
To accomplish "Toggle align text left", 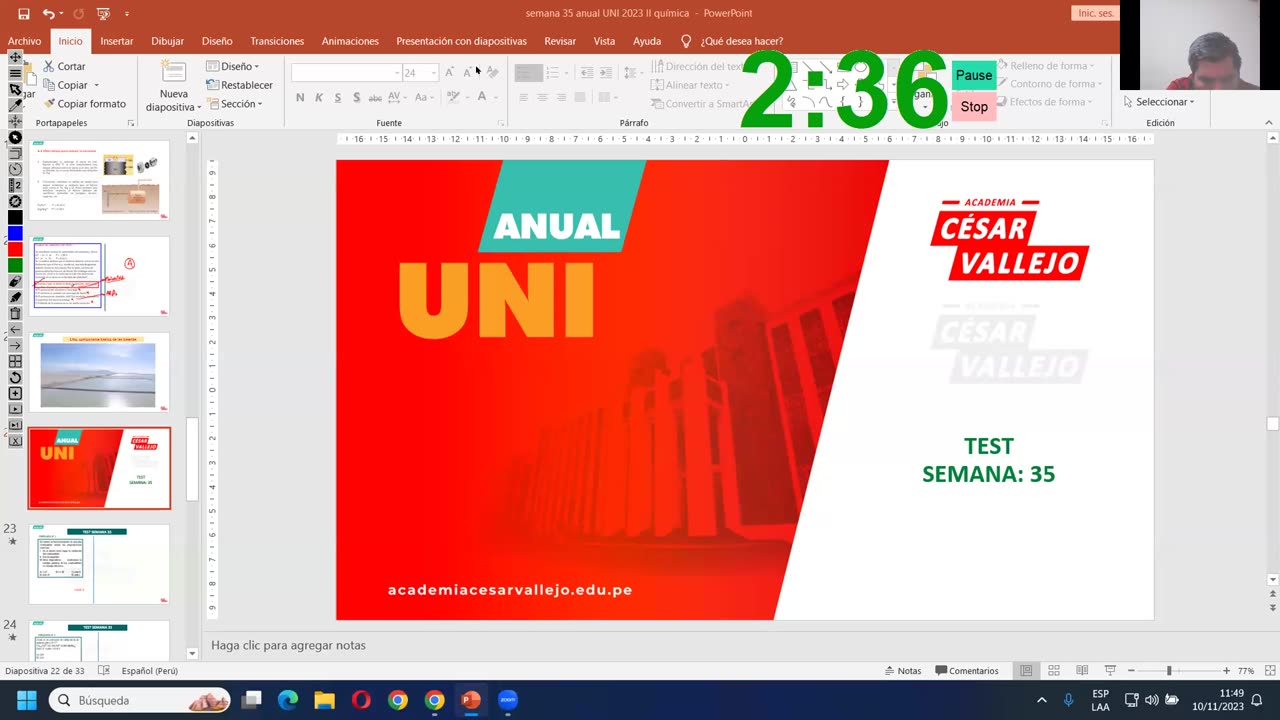I will 523,97.
